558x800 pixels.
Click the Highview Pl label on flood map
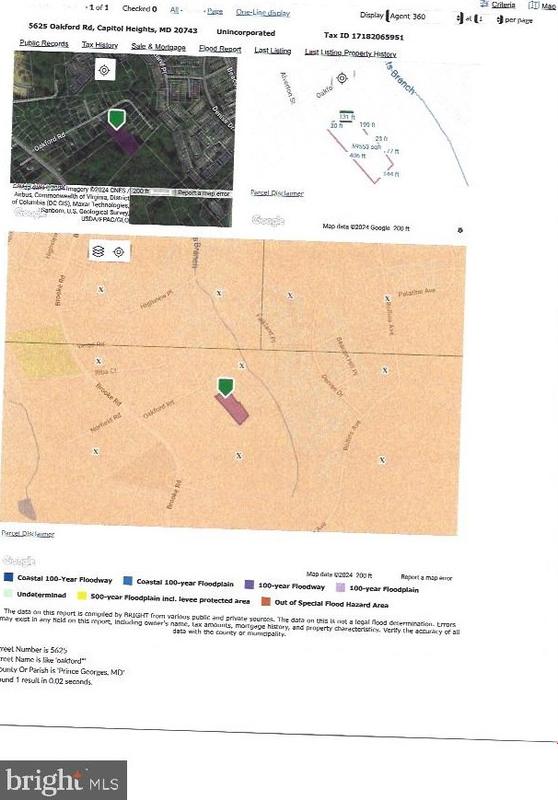[x=157, y=299]
